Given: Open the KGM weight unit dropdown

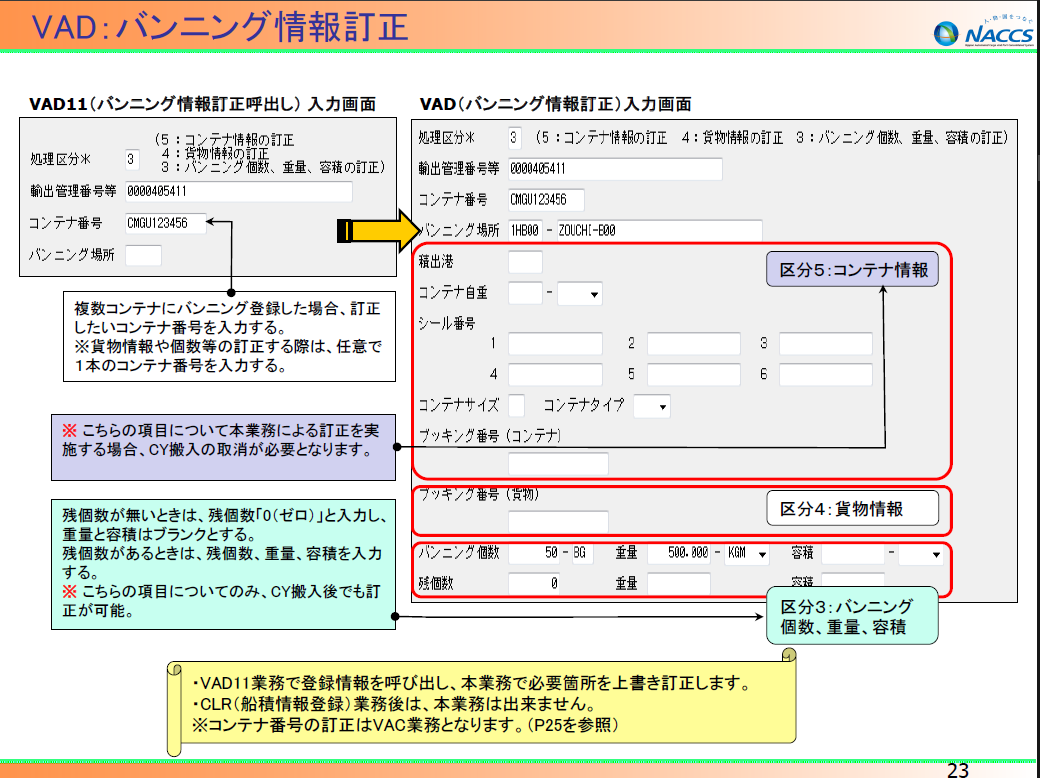Looking at the screenshot, I should point(748,554).
